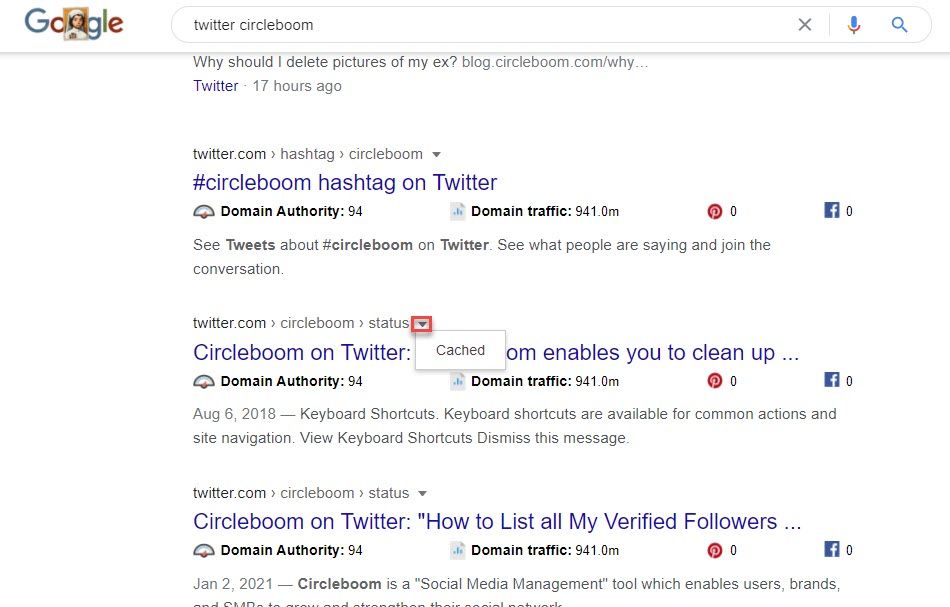This screenshot has width=950, height=607.
Task: Expand dropdown arrow next to hashtag › circleboom
Action: [436, 155]
